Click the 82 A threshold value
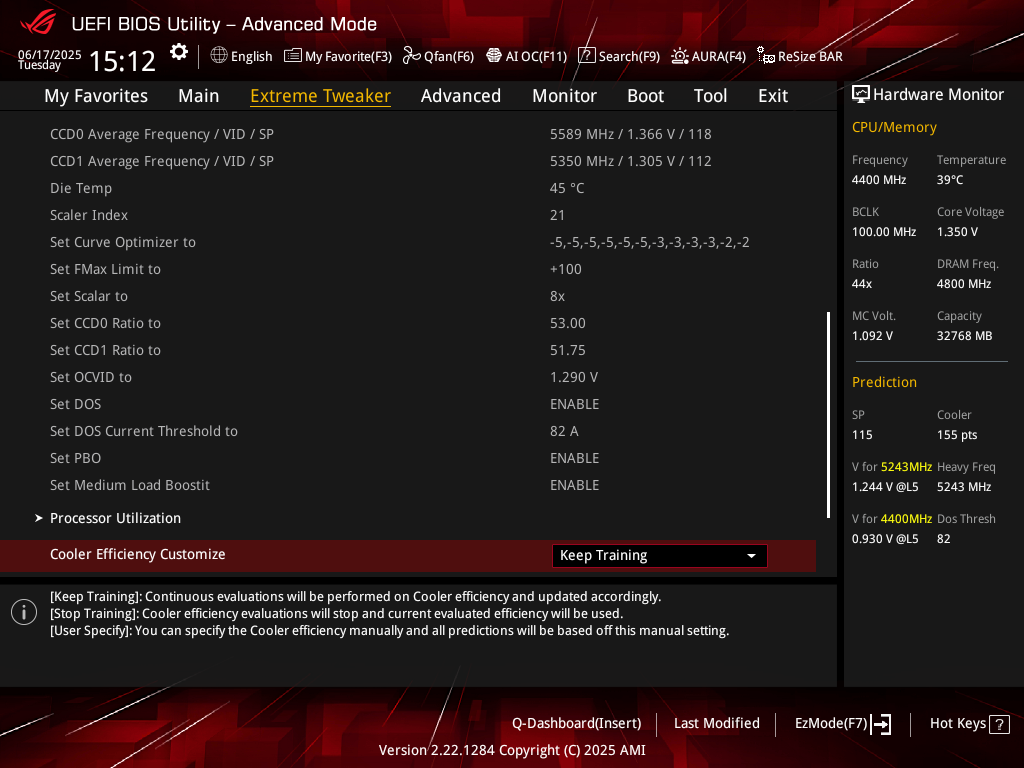Viewport: 1024px width, 768px height. click(564, 431)
